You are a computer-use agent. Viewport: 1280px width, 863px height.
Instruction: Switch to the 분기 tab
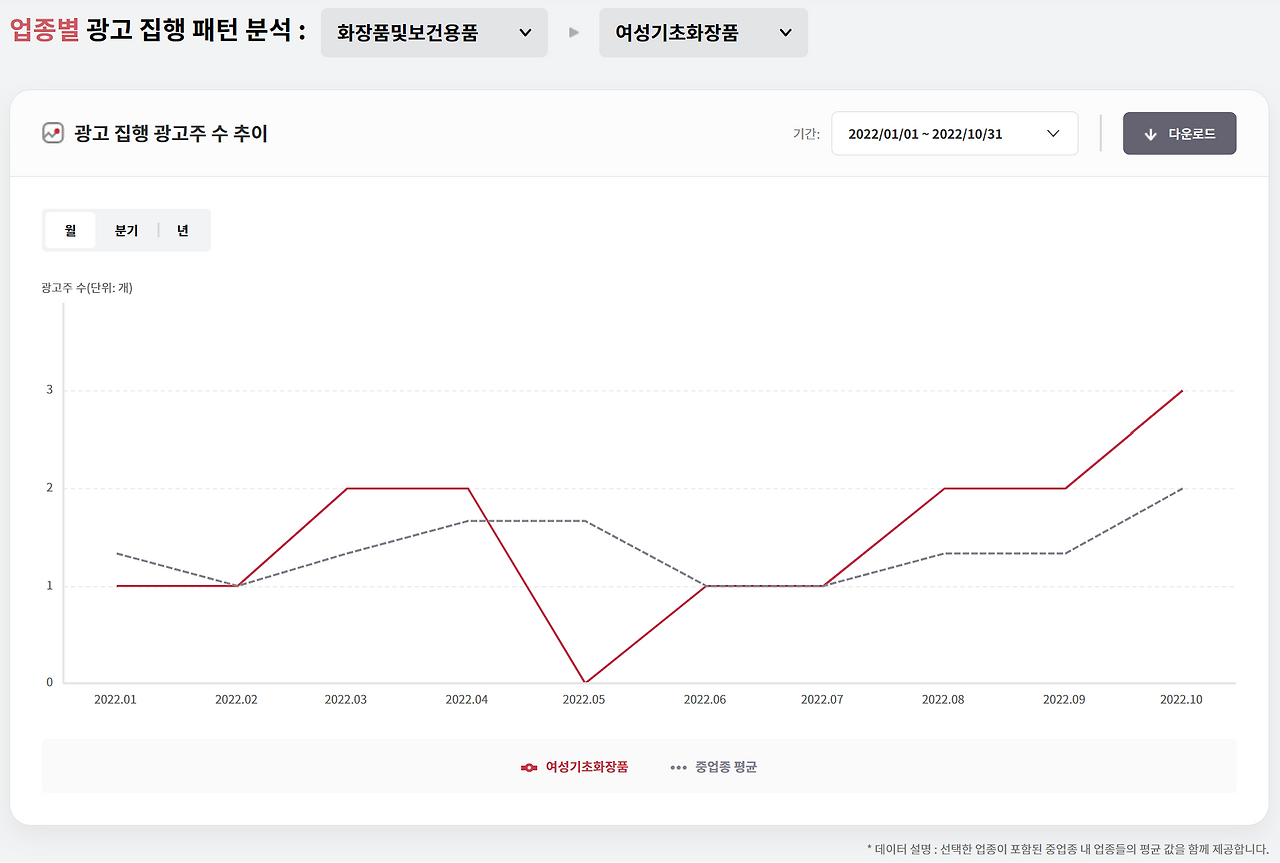pyautogui.click(x=126, y=229)
